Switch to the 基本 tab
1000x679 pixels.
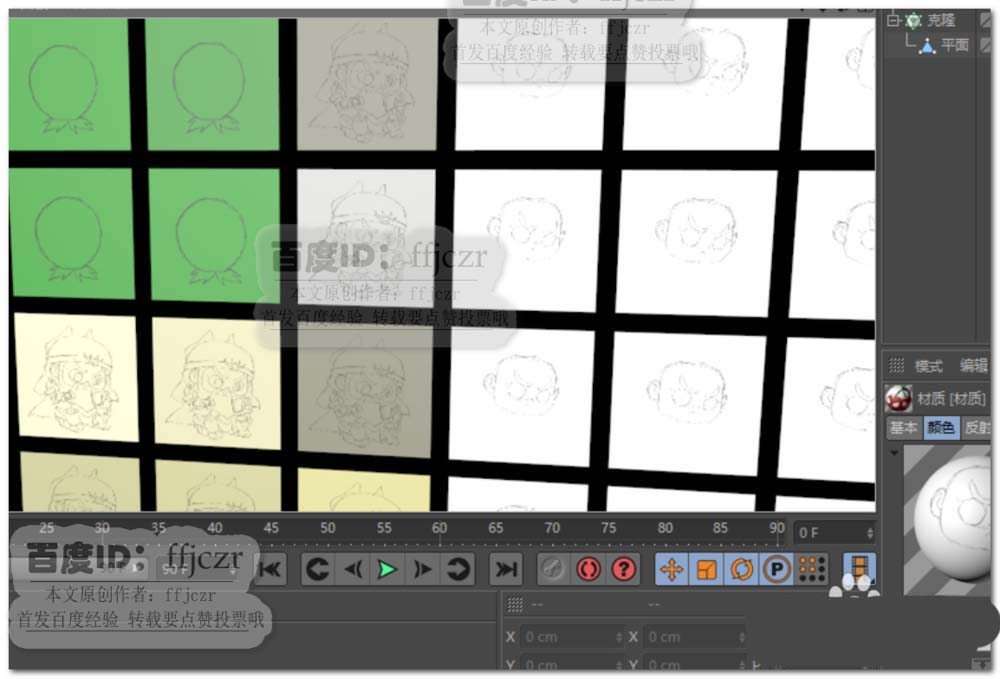(x=904, y=427)
